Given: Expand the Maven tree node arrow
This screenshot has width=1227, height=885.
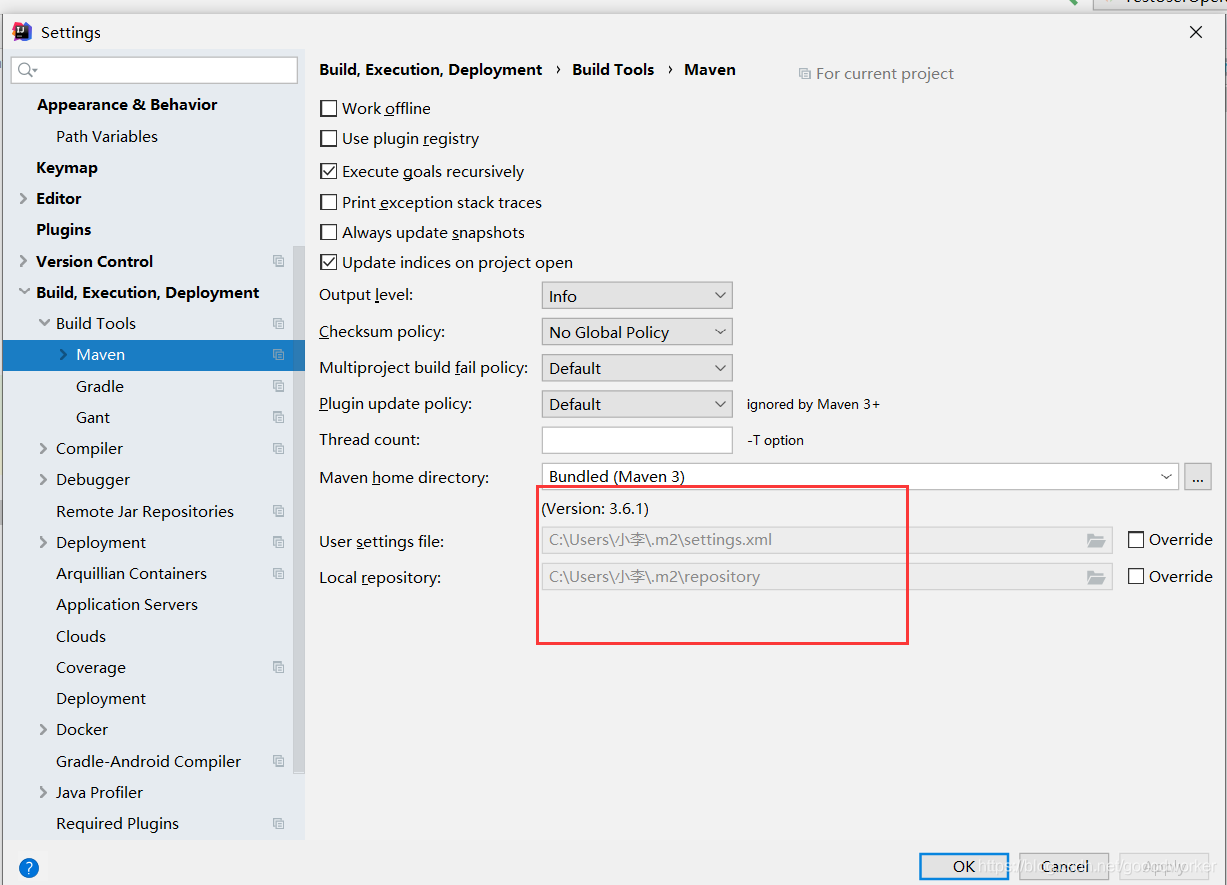Looking at the screenshot, I should 63,354.
